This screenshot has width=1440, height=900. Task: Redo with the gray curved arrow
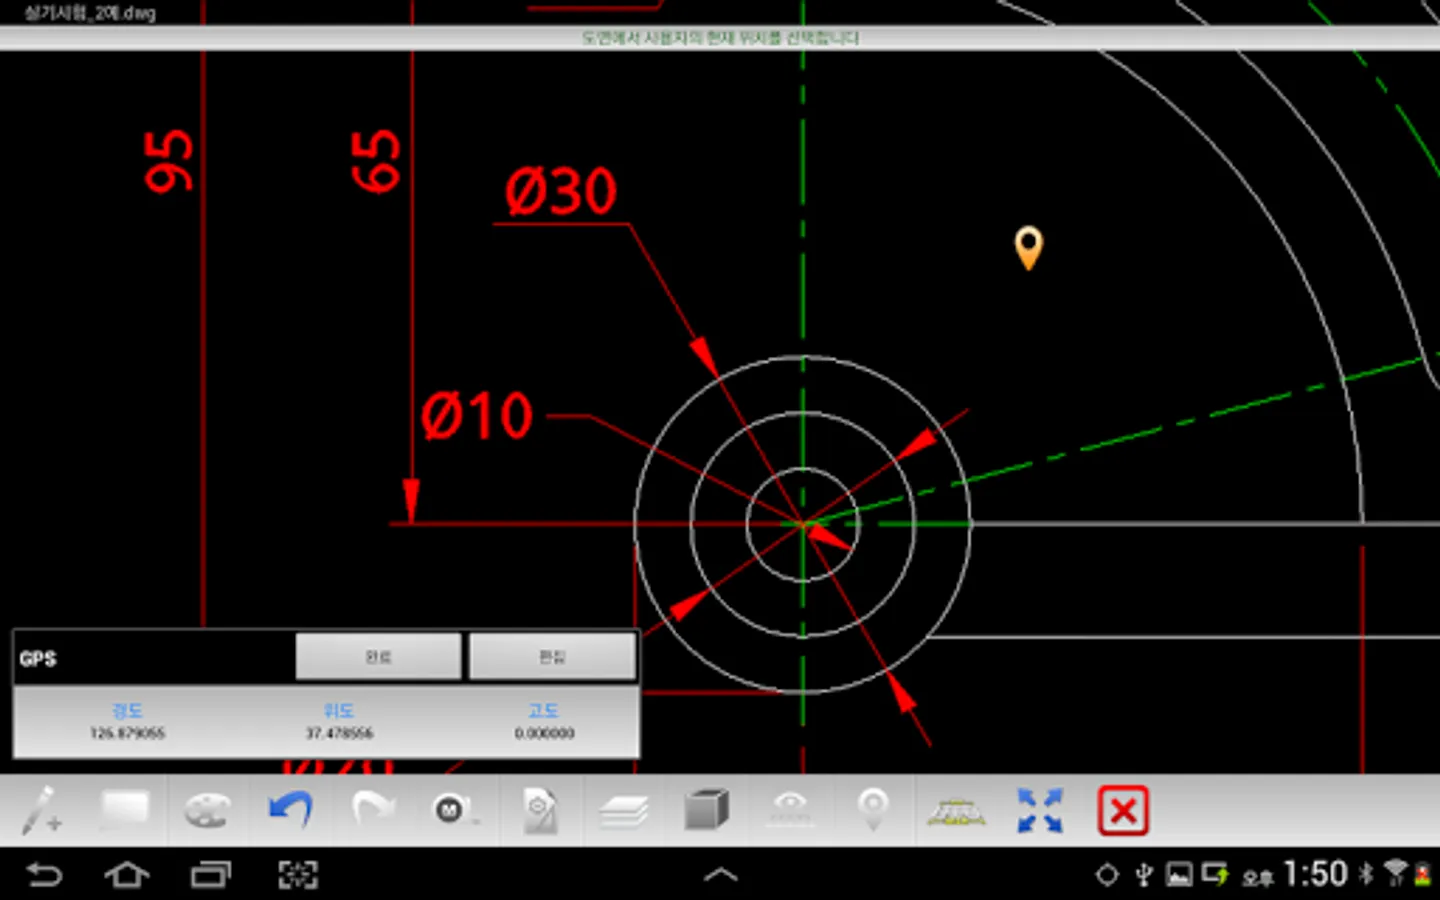[x=373, y=809]
